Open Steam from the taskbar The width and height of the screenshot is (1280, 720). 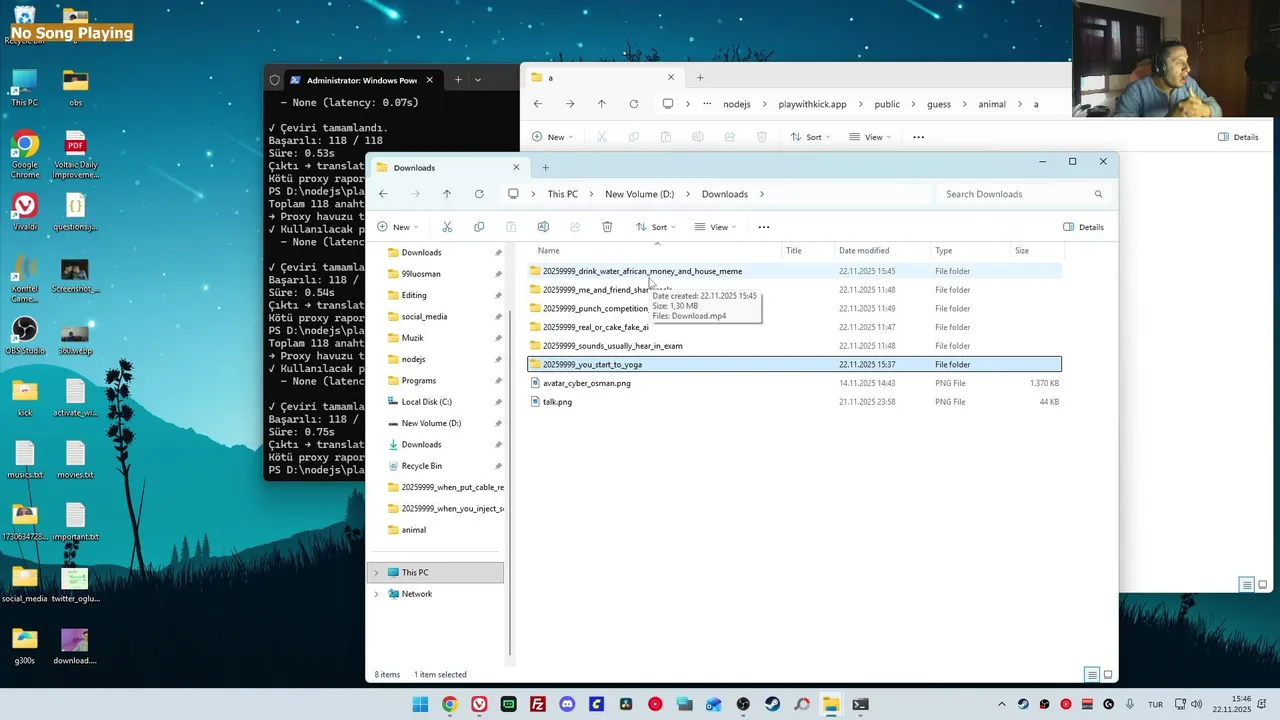772,704
